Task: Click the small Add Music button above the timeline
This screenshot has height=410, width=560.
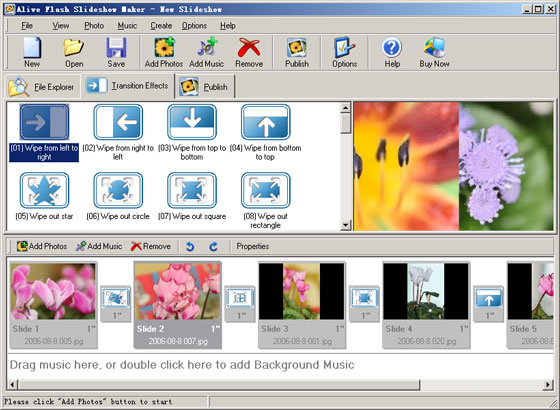Action: pyautogui.click(x=99, y=246)
